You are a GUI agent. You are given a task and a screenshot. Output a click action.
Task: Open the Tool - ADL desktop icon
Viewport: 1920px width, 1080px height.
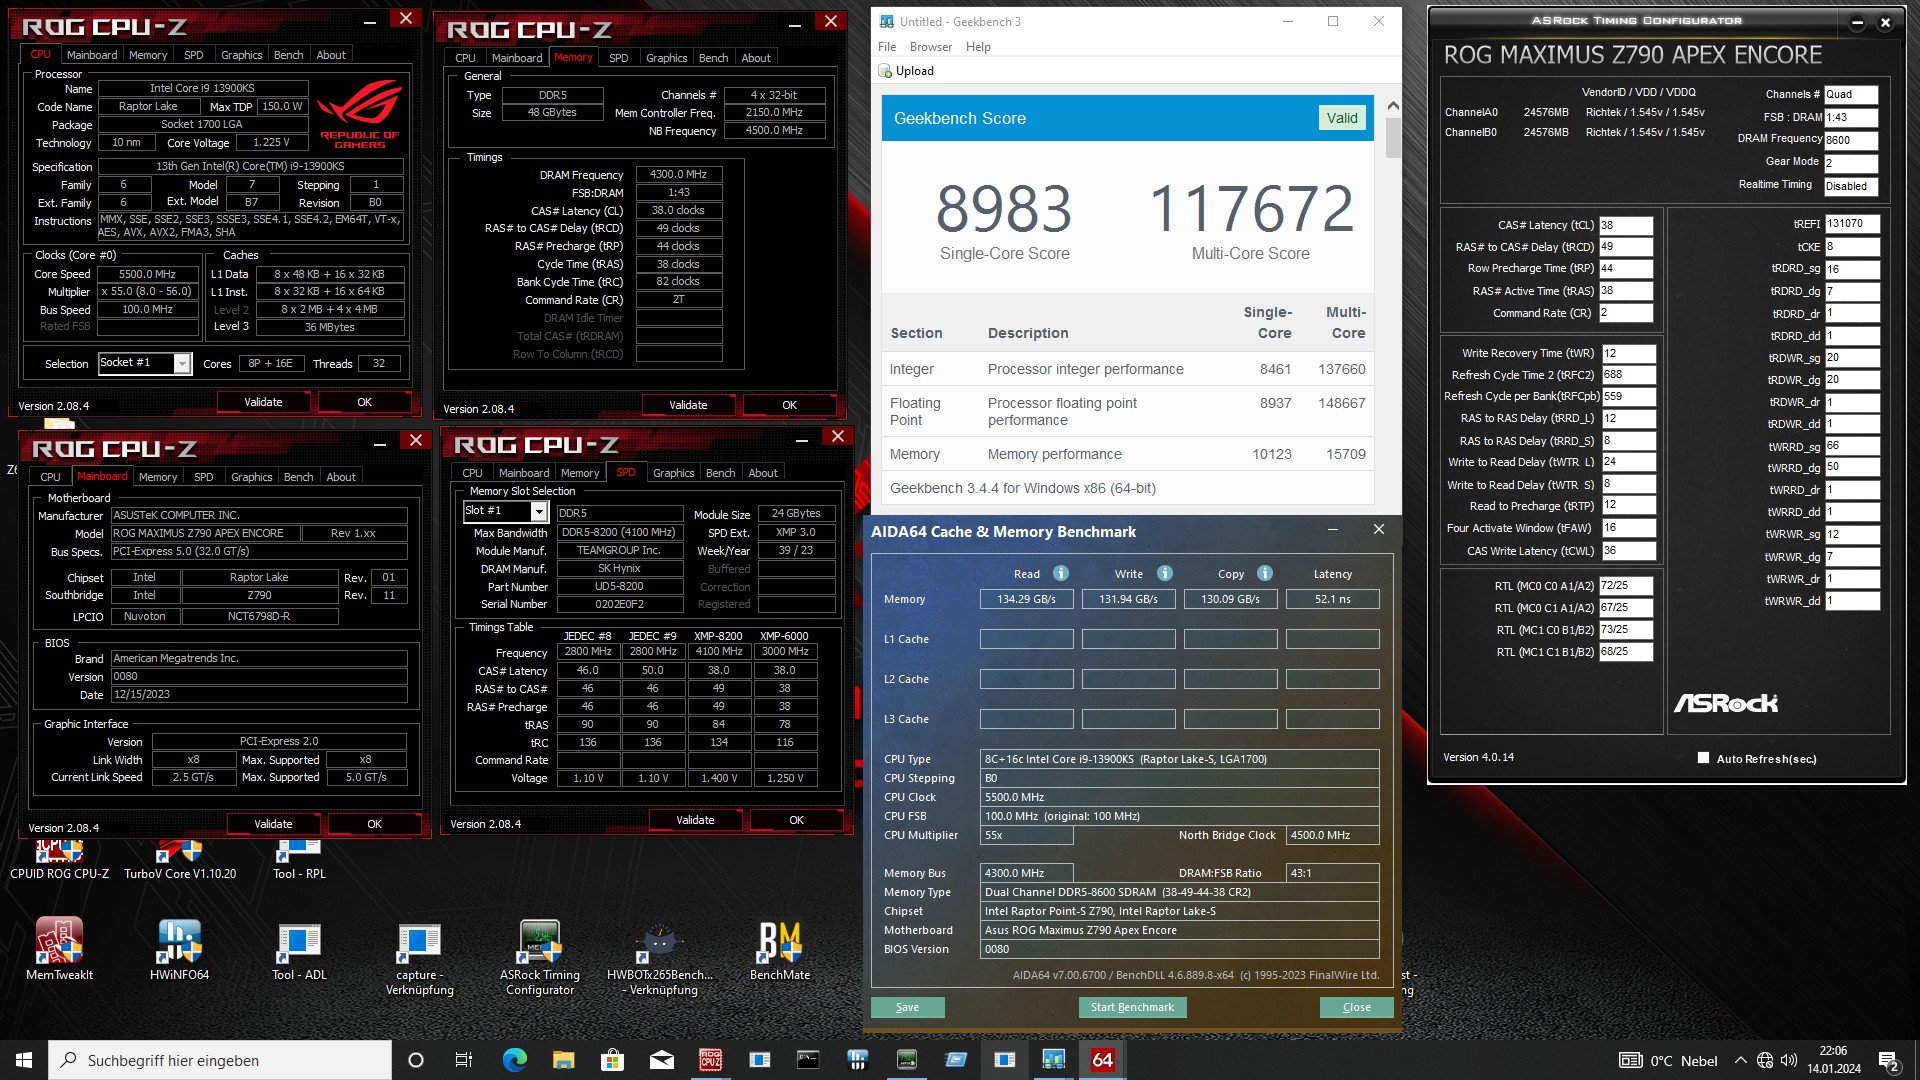[x=299, y=949]
